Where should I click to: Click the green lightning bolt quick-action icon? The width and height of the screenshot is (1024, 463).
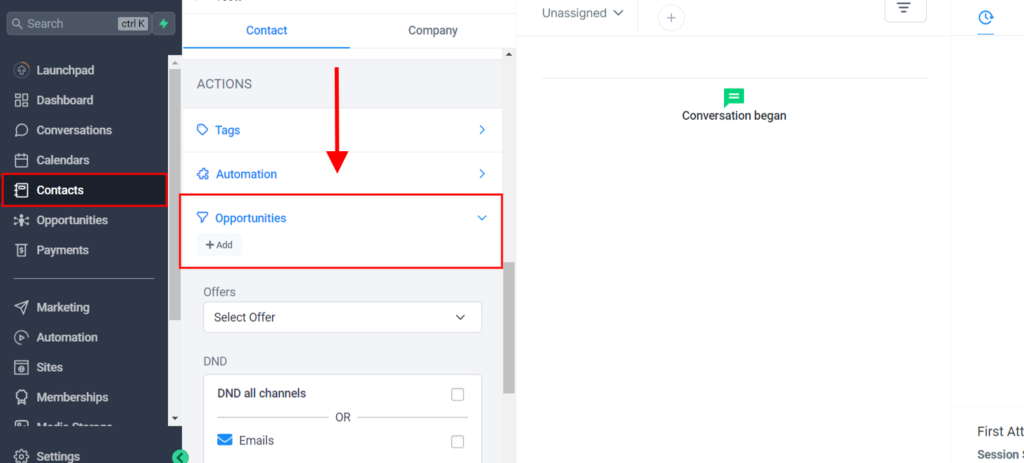164,23
